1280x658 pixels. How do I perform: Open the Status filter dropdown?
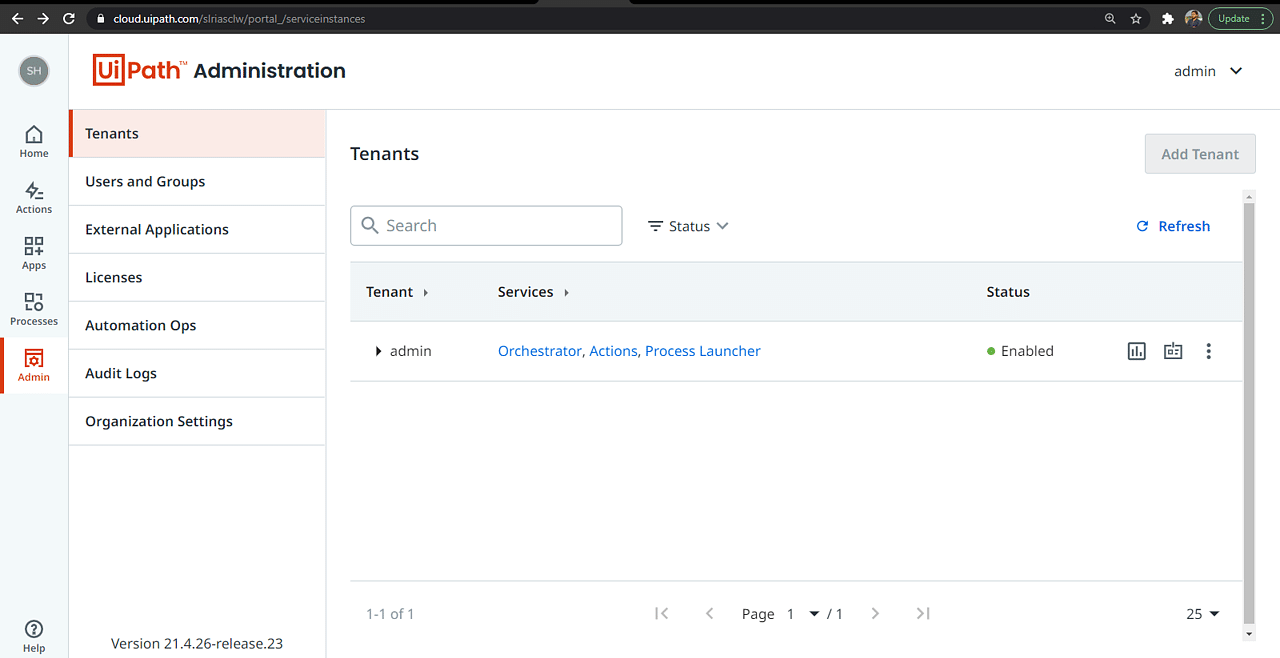tap(688, 226)
